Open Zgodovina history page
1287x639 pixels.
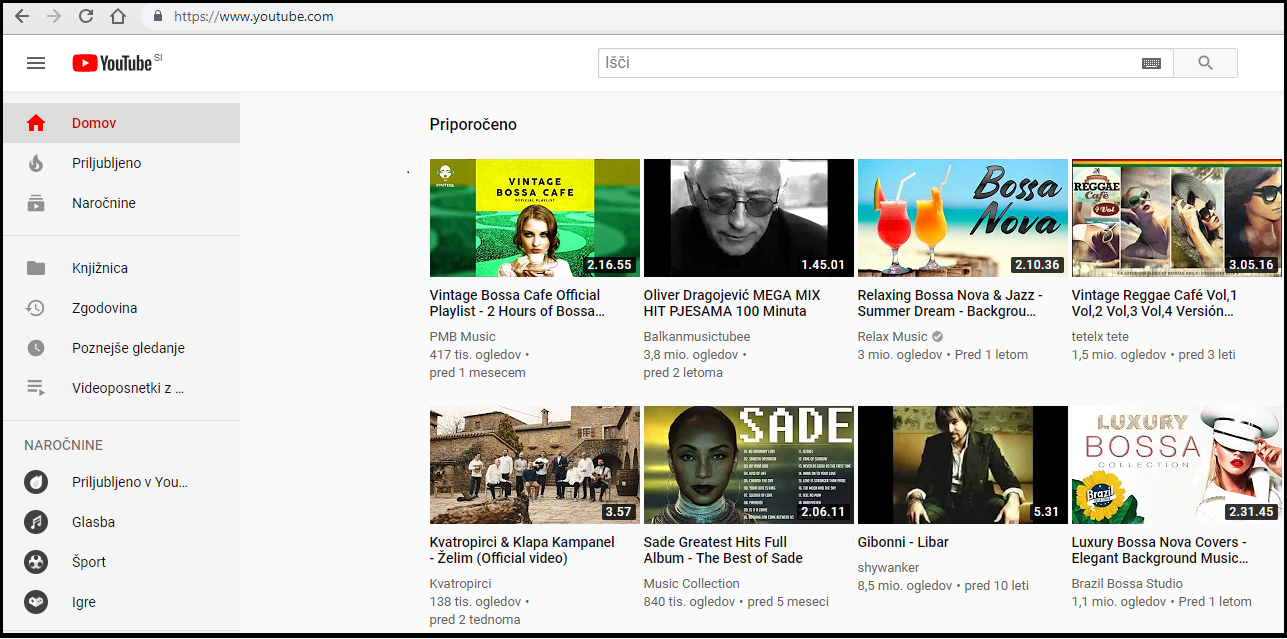(x=121, y=308)
